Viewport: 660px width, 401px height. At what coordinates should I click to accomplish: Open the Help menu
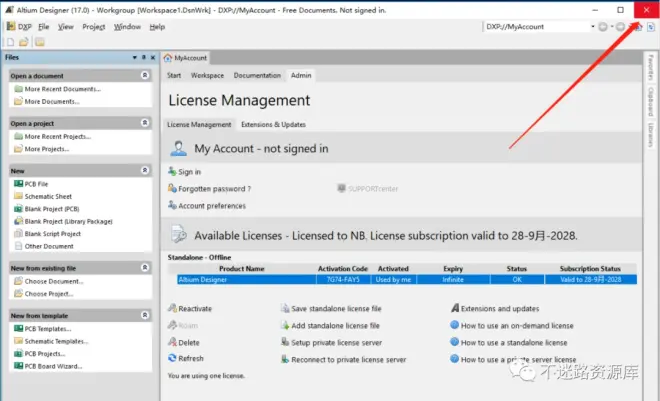coord(157,27)
